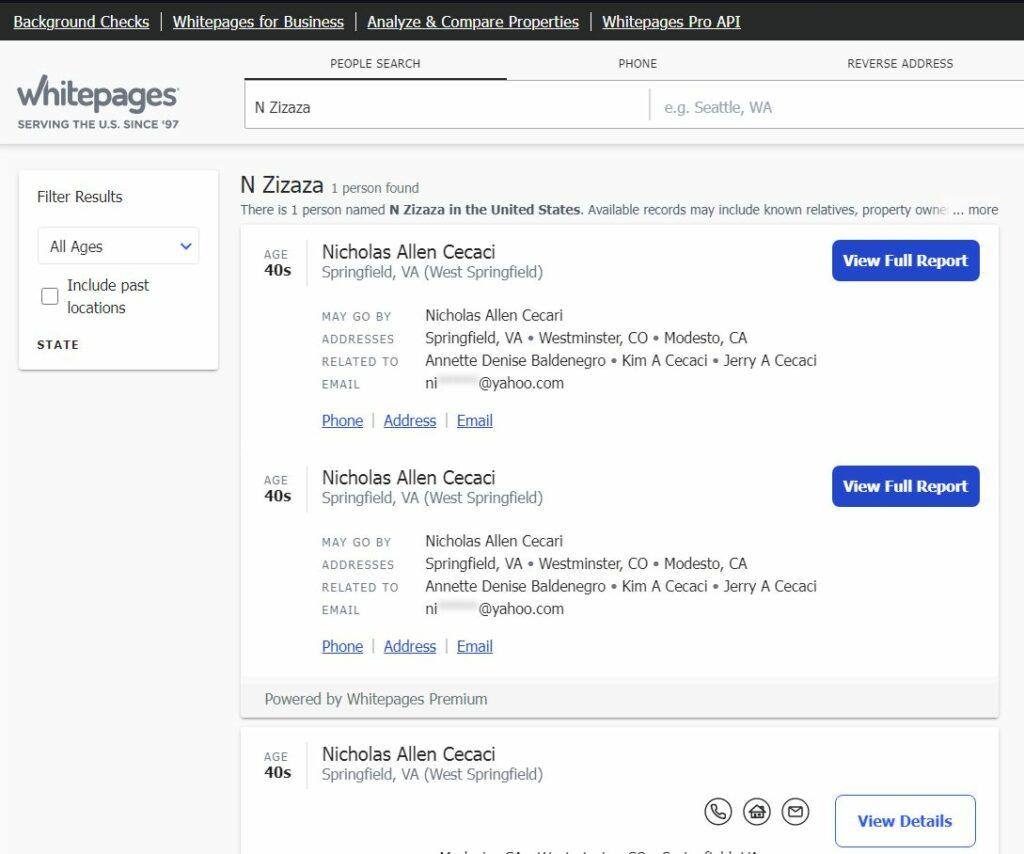Select the People Search tab
The width and height of the screenshot is (1024, 854).
[x=375, y=63]
